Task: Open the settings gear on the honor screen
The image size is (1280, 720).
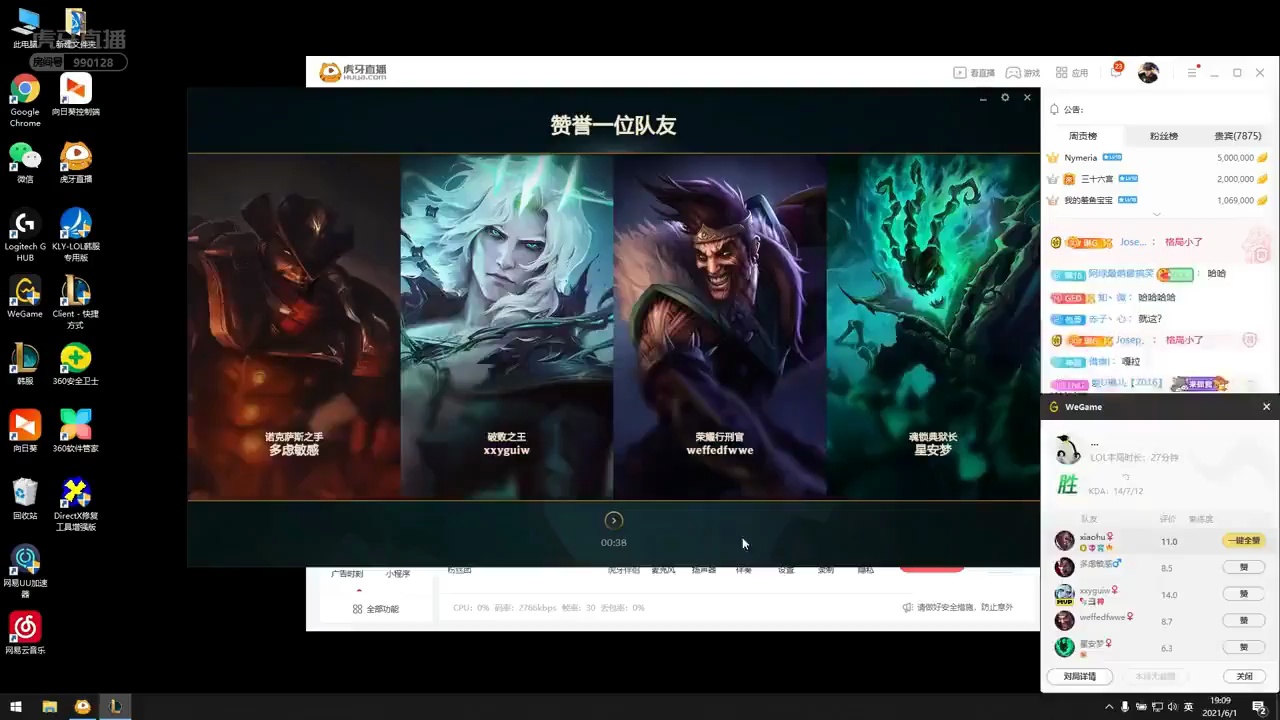Action: pos(1005,98)
